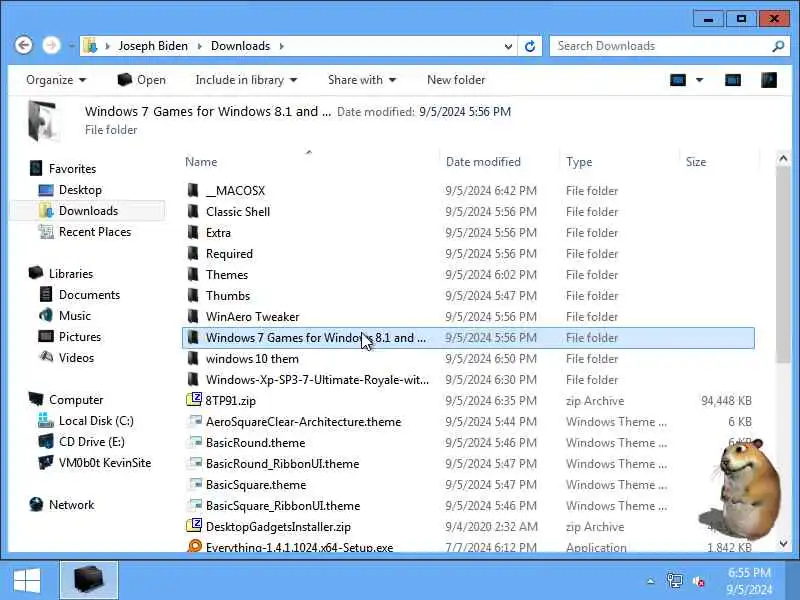800x600 pixels.
Task: Click the DesktopGadgetsInstaller.zip archive icon
Action: pos(194,526)
